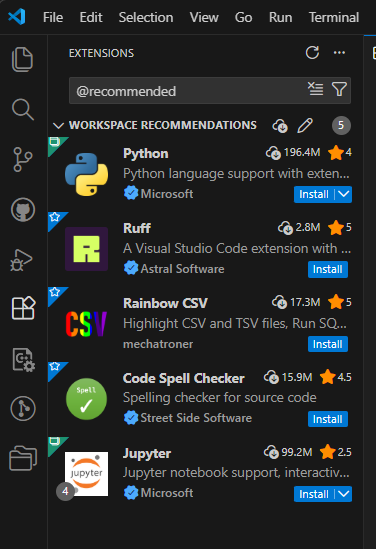Install the Code Spell Checker extension
The width and height of the screenshot is (376, 549).
click(328, 419)
